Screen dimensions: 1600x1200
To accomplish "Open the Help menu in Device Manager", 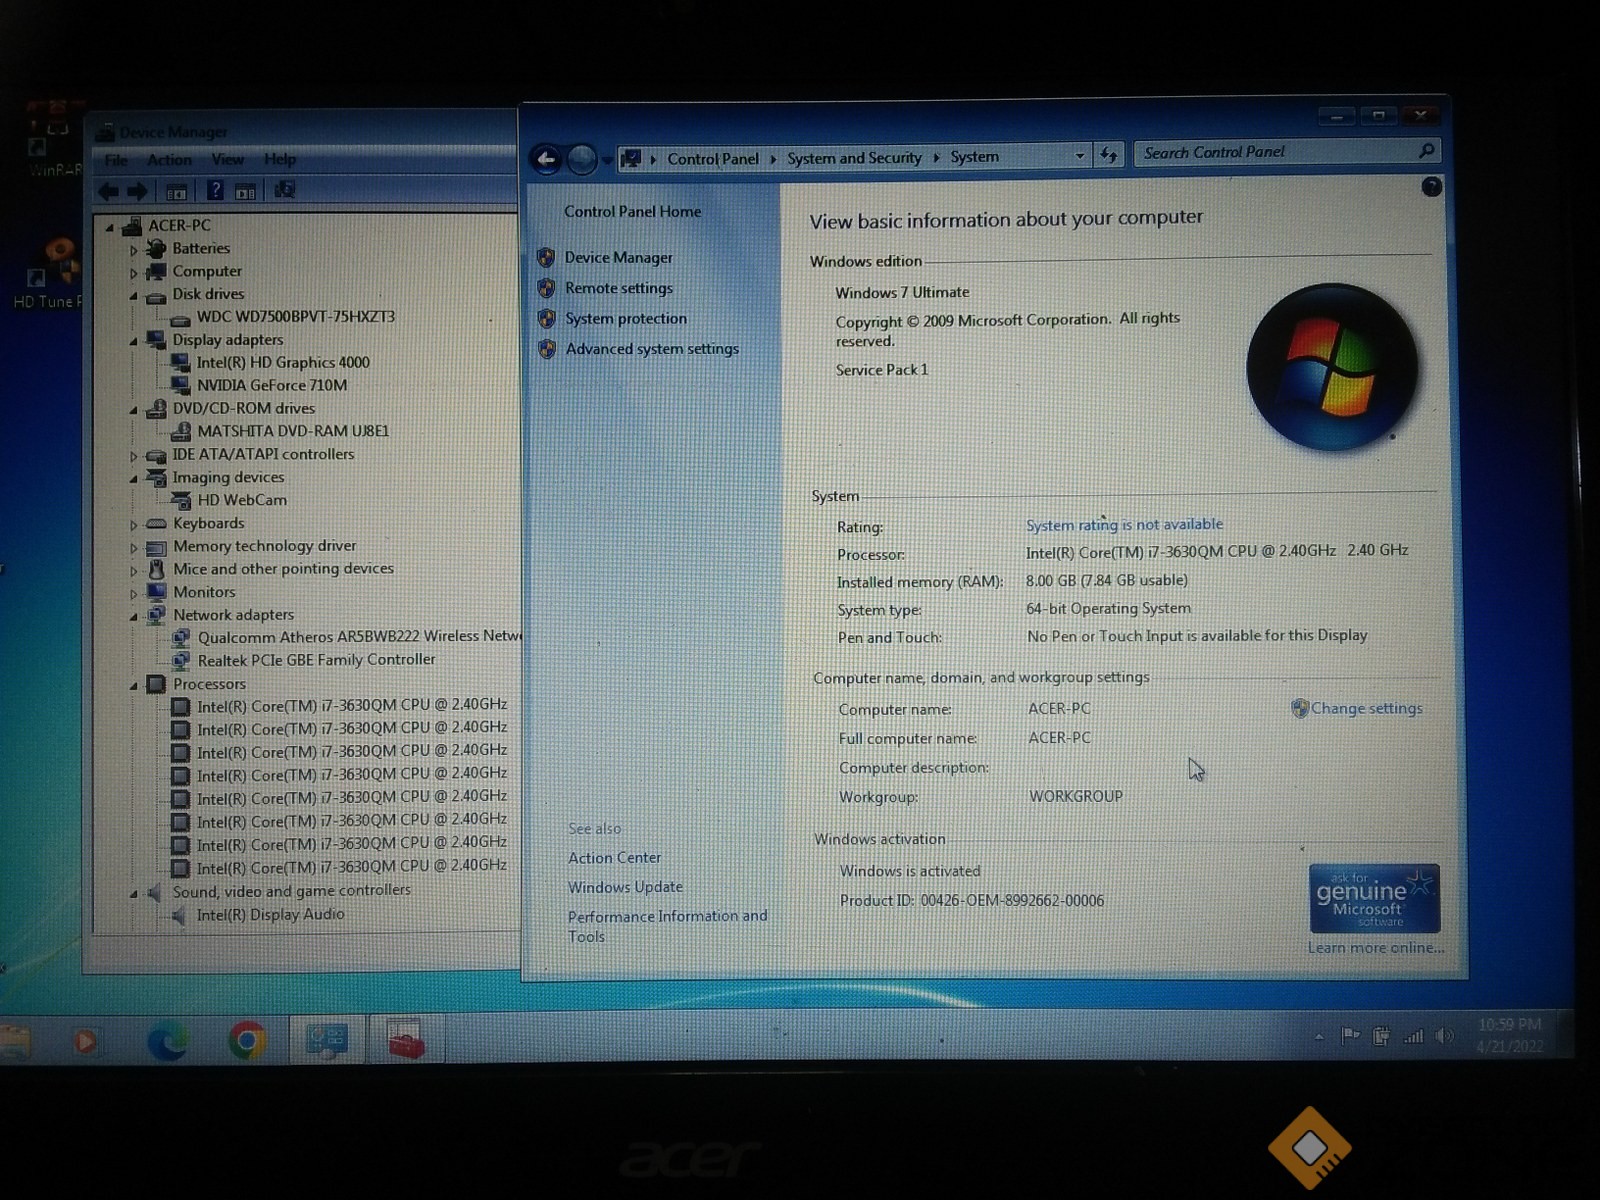I will click(280, 159).
